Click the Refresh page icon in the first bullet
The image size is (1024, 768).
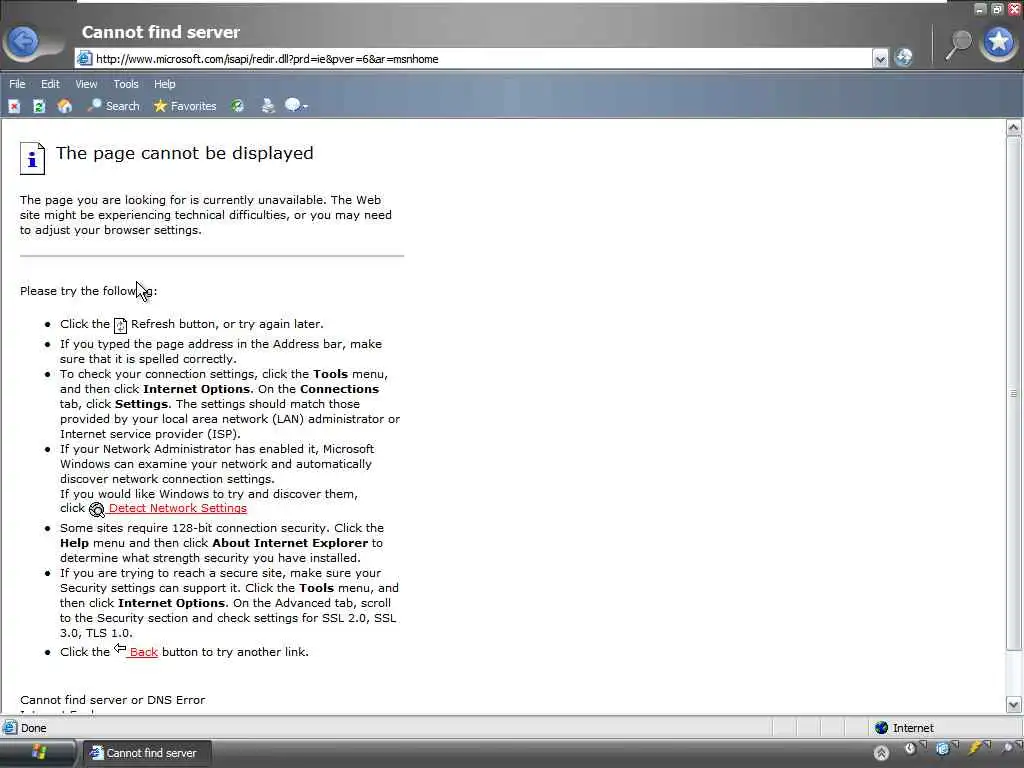tap(120, 325)
